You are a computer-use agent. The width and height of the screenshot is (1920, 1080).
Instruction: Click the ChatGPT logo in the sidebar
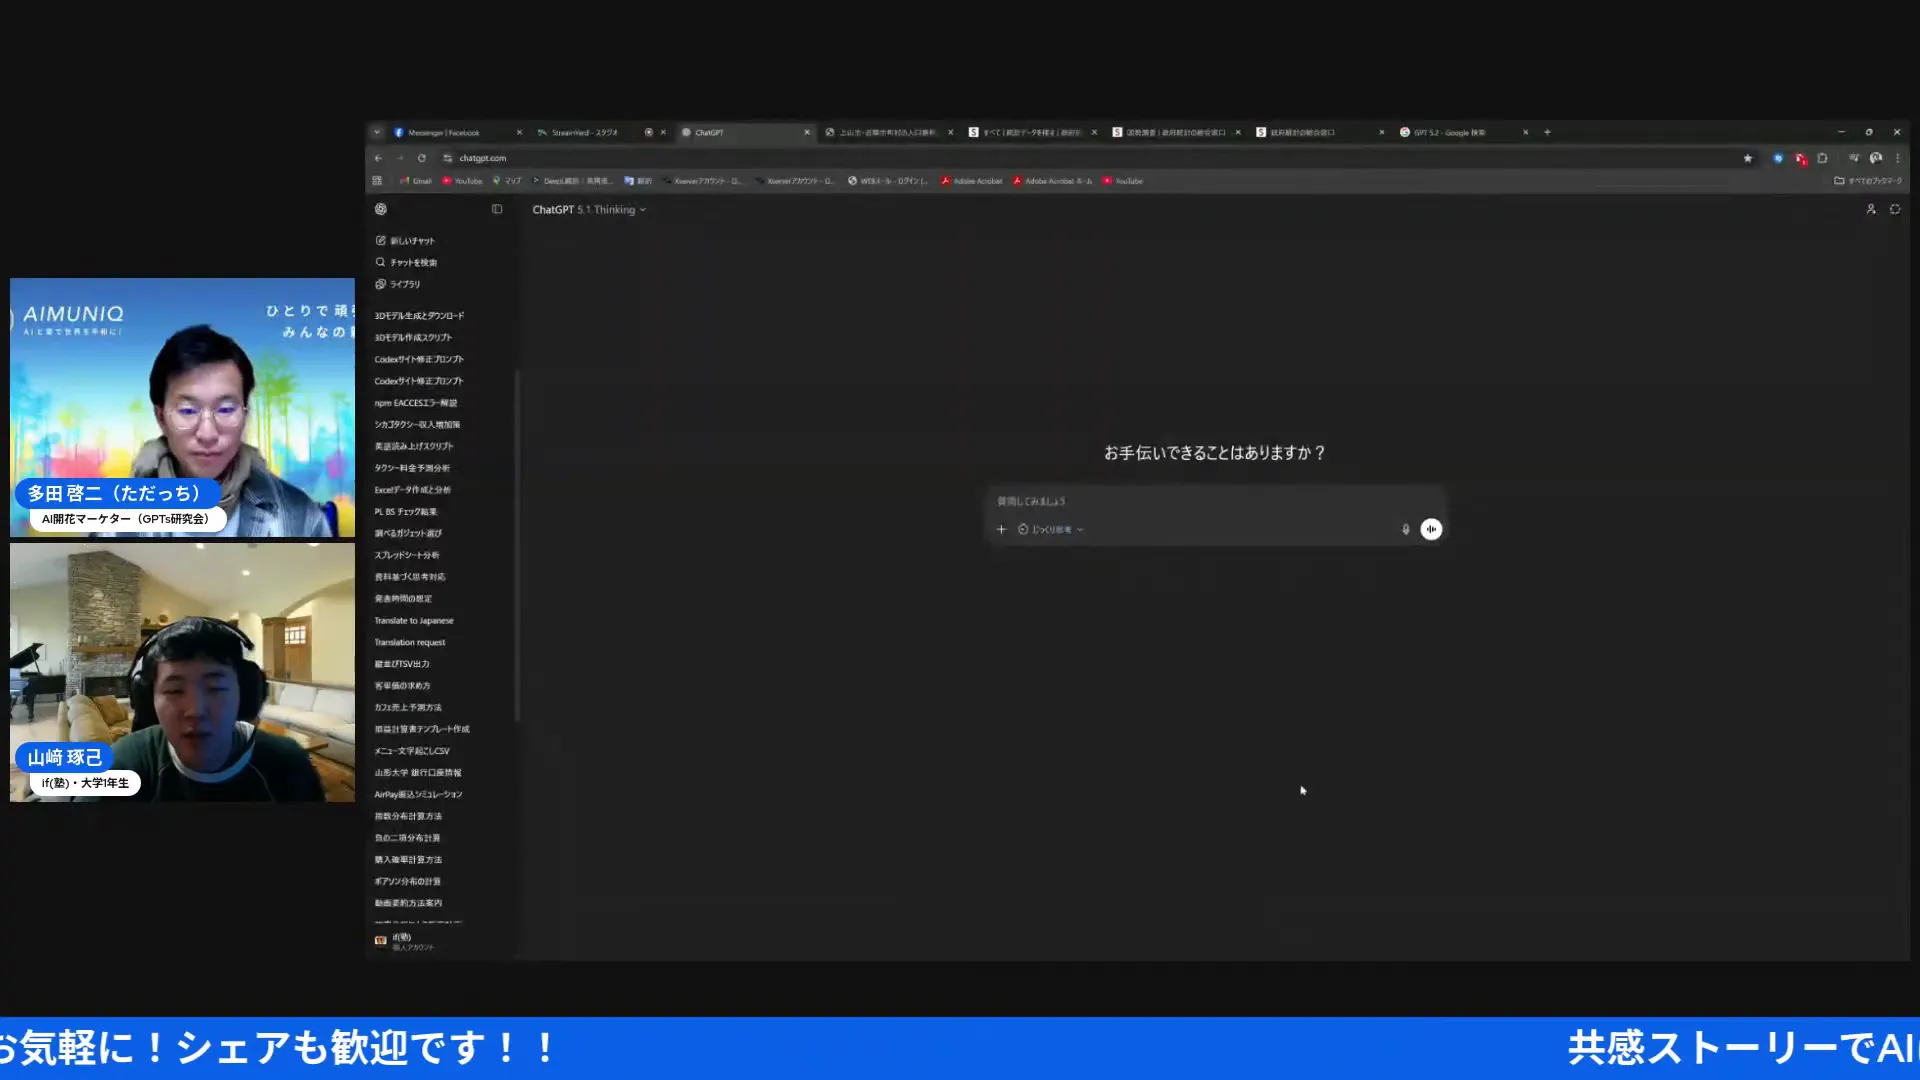pos(381,209)
